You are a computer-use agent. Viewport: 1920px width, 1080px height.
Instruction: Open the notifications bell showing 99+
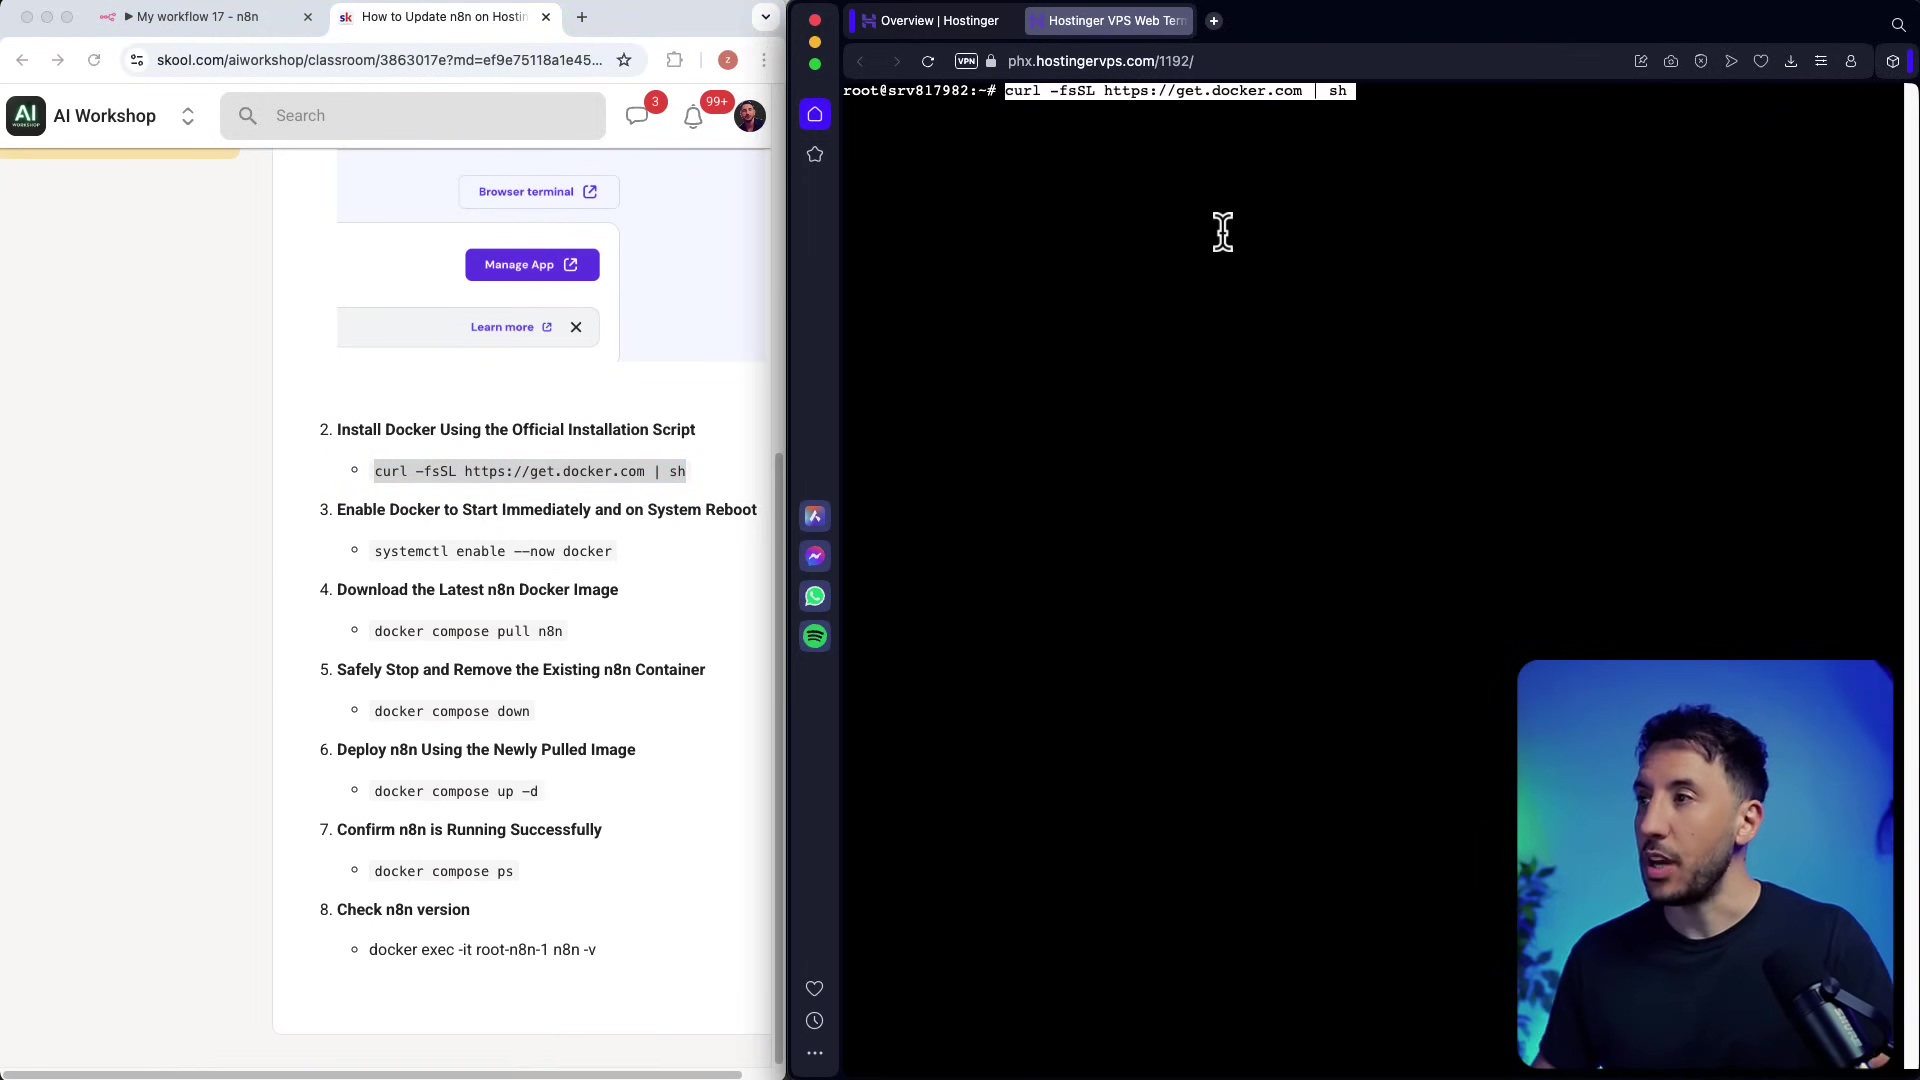[x=693, y=116]
